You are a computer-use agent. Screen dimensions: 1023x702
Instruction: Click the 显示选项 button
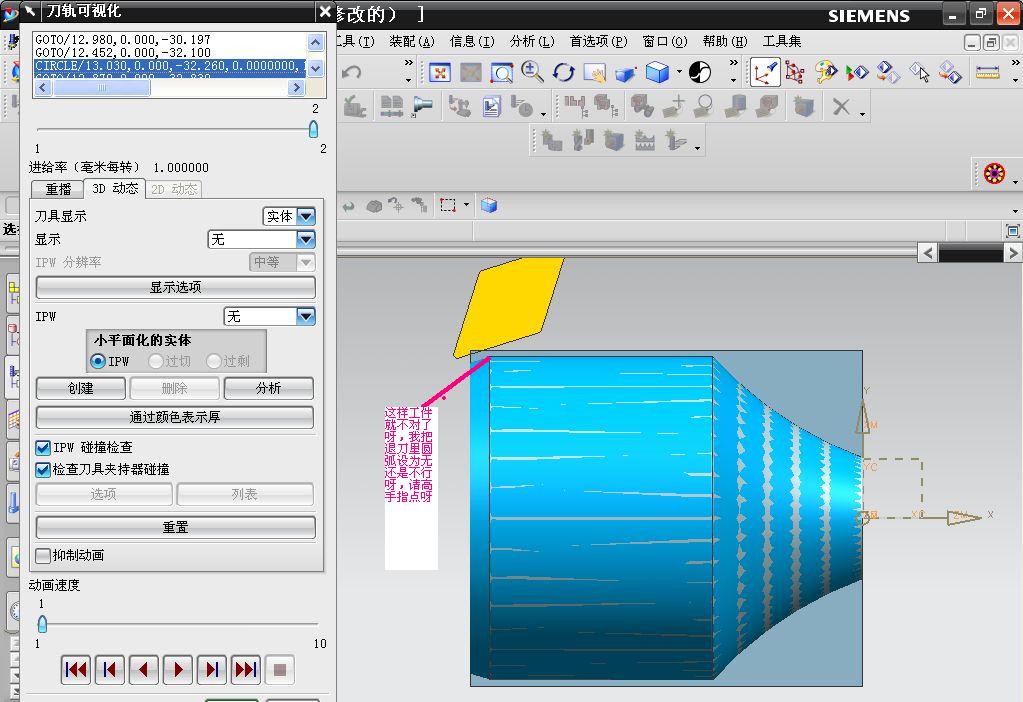[175, 287]
